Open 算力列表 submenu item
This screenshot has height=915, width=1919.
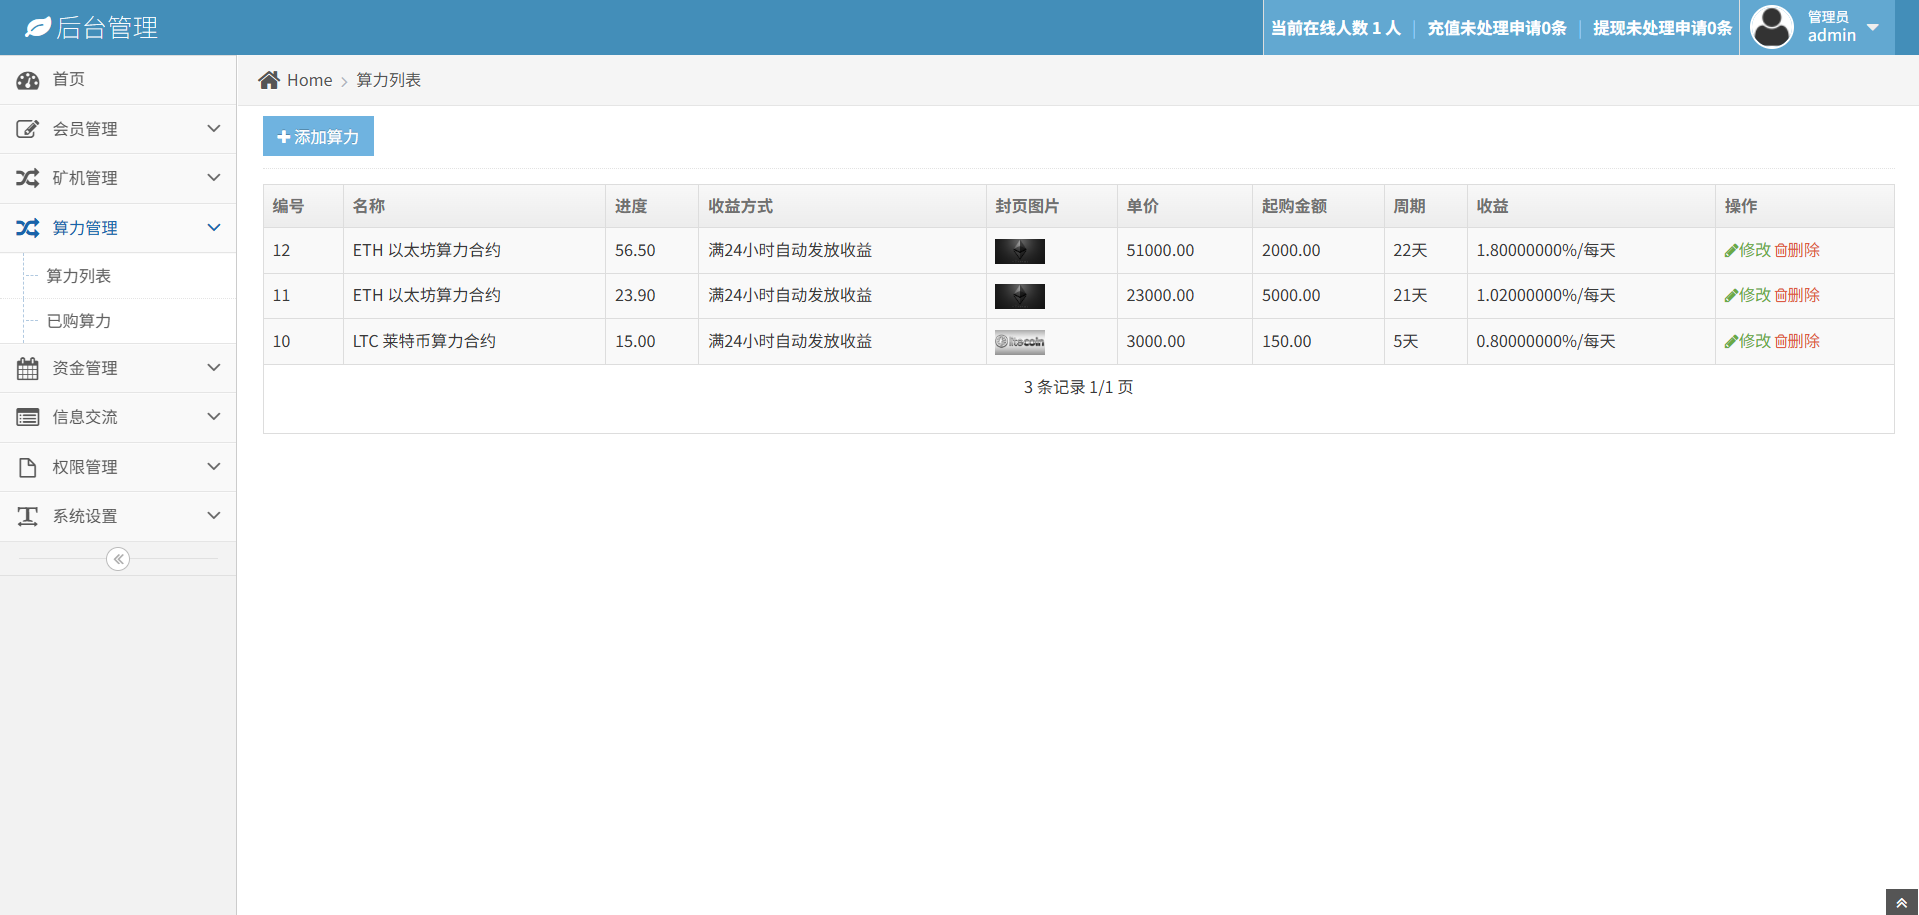(79, 276)
